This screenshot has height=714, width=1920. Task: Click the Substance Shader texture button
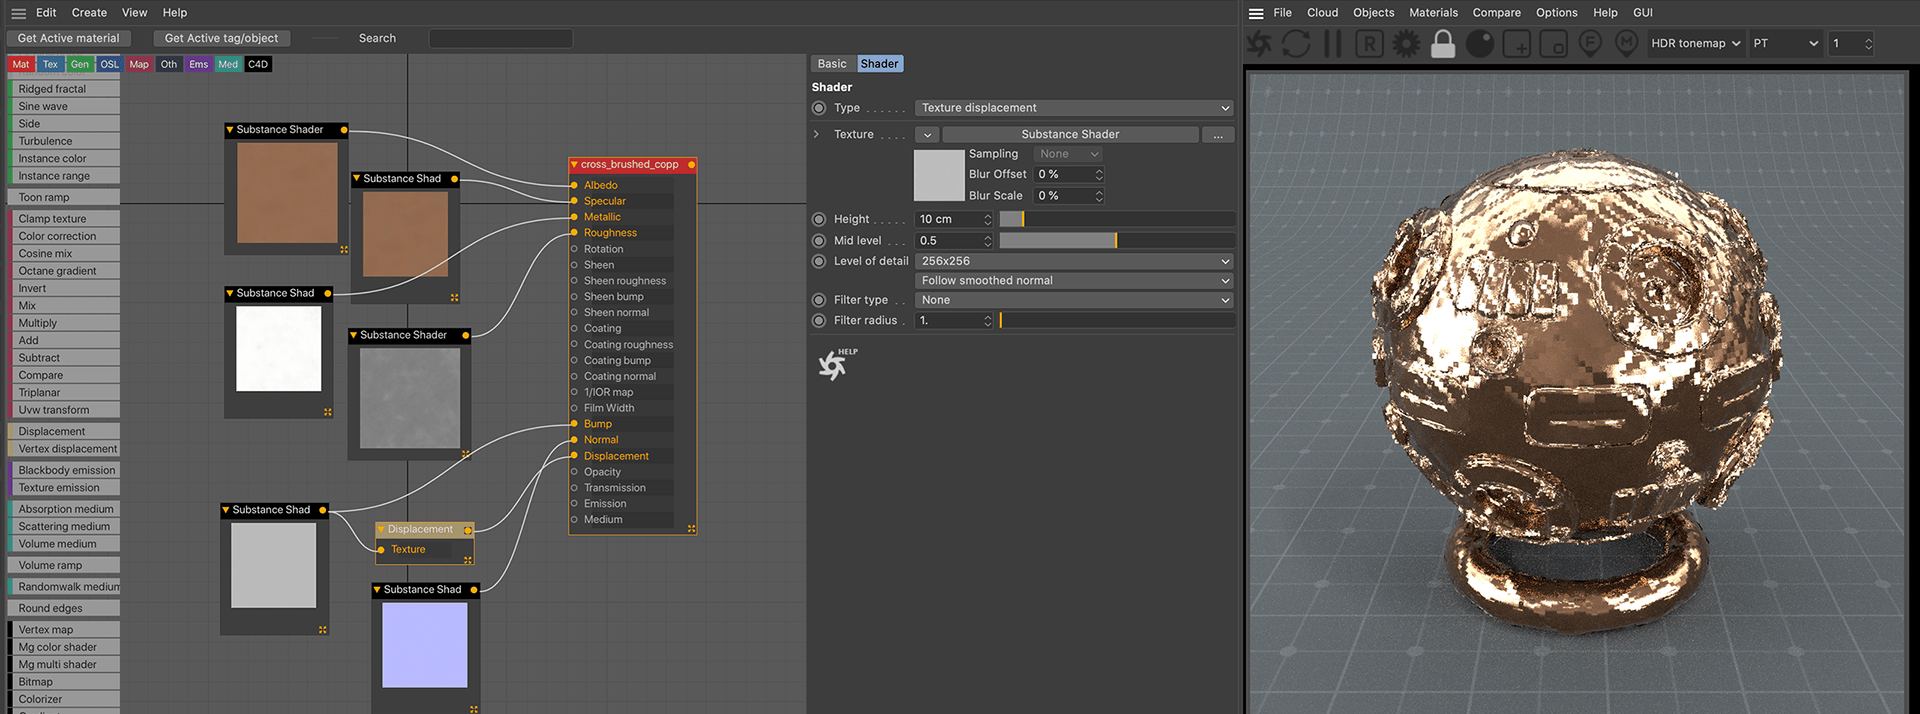coord(1070,134)
